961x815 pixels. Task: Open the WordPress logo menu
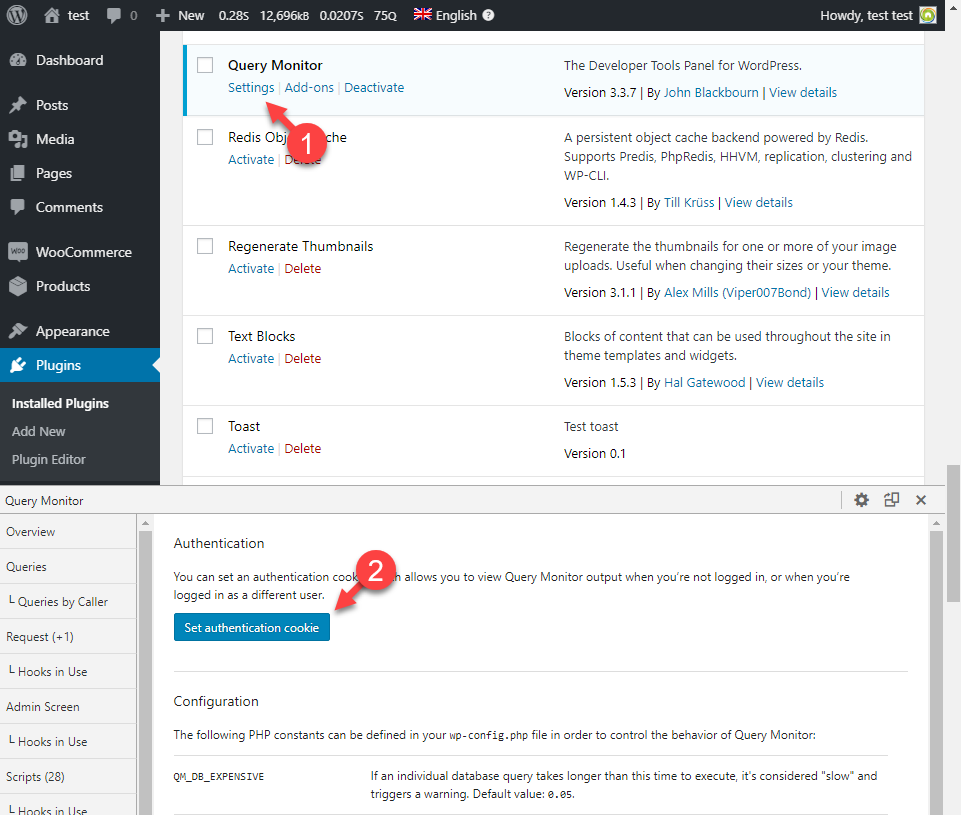(x=17, y=15)
